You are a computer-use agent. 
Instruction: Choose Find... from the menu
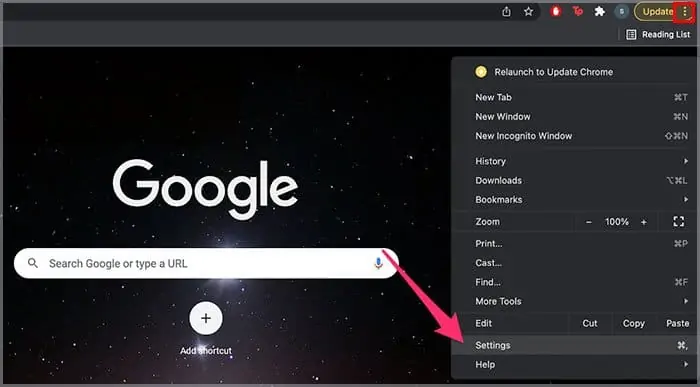coord(575,282)
